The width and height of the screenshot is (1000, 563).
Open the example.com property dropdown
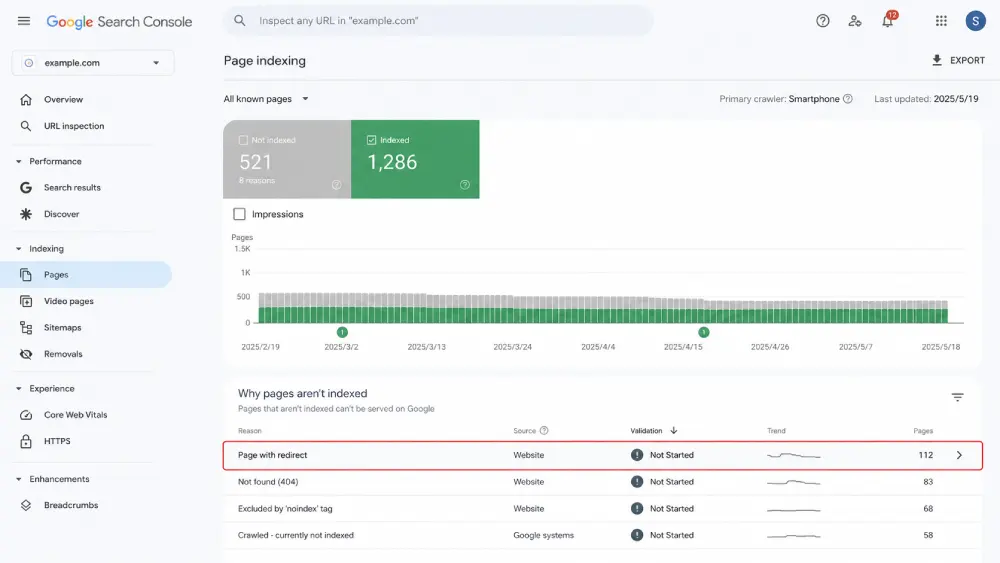point(92,62)
